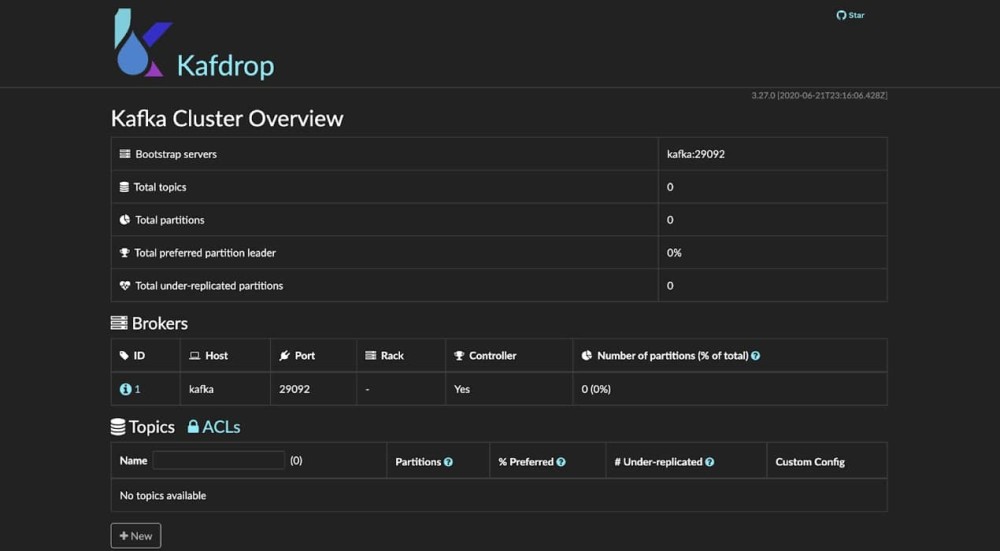Click the Brokers heading server icon

119,323
